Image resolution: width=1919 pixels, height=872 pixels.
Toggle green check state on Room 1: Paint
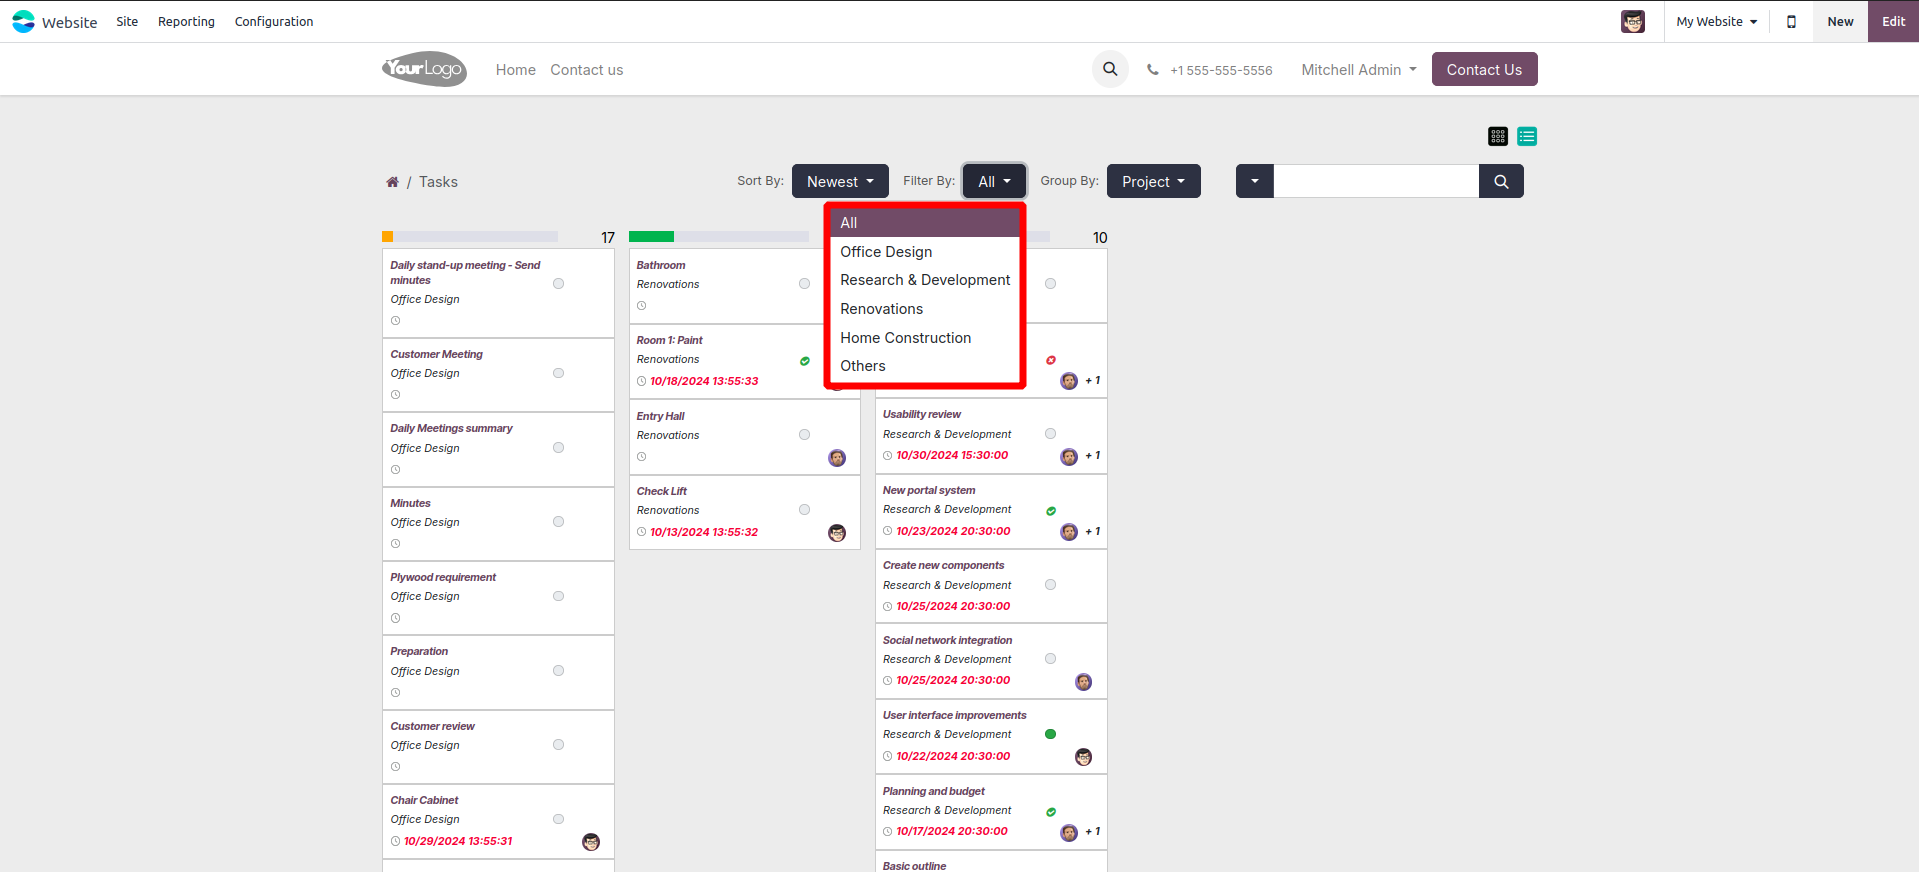click(805, 361)
